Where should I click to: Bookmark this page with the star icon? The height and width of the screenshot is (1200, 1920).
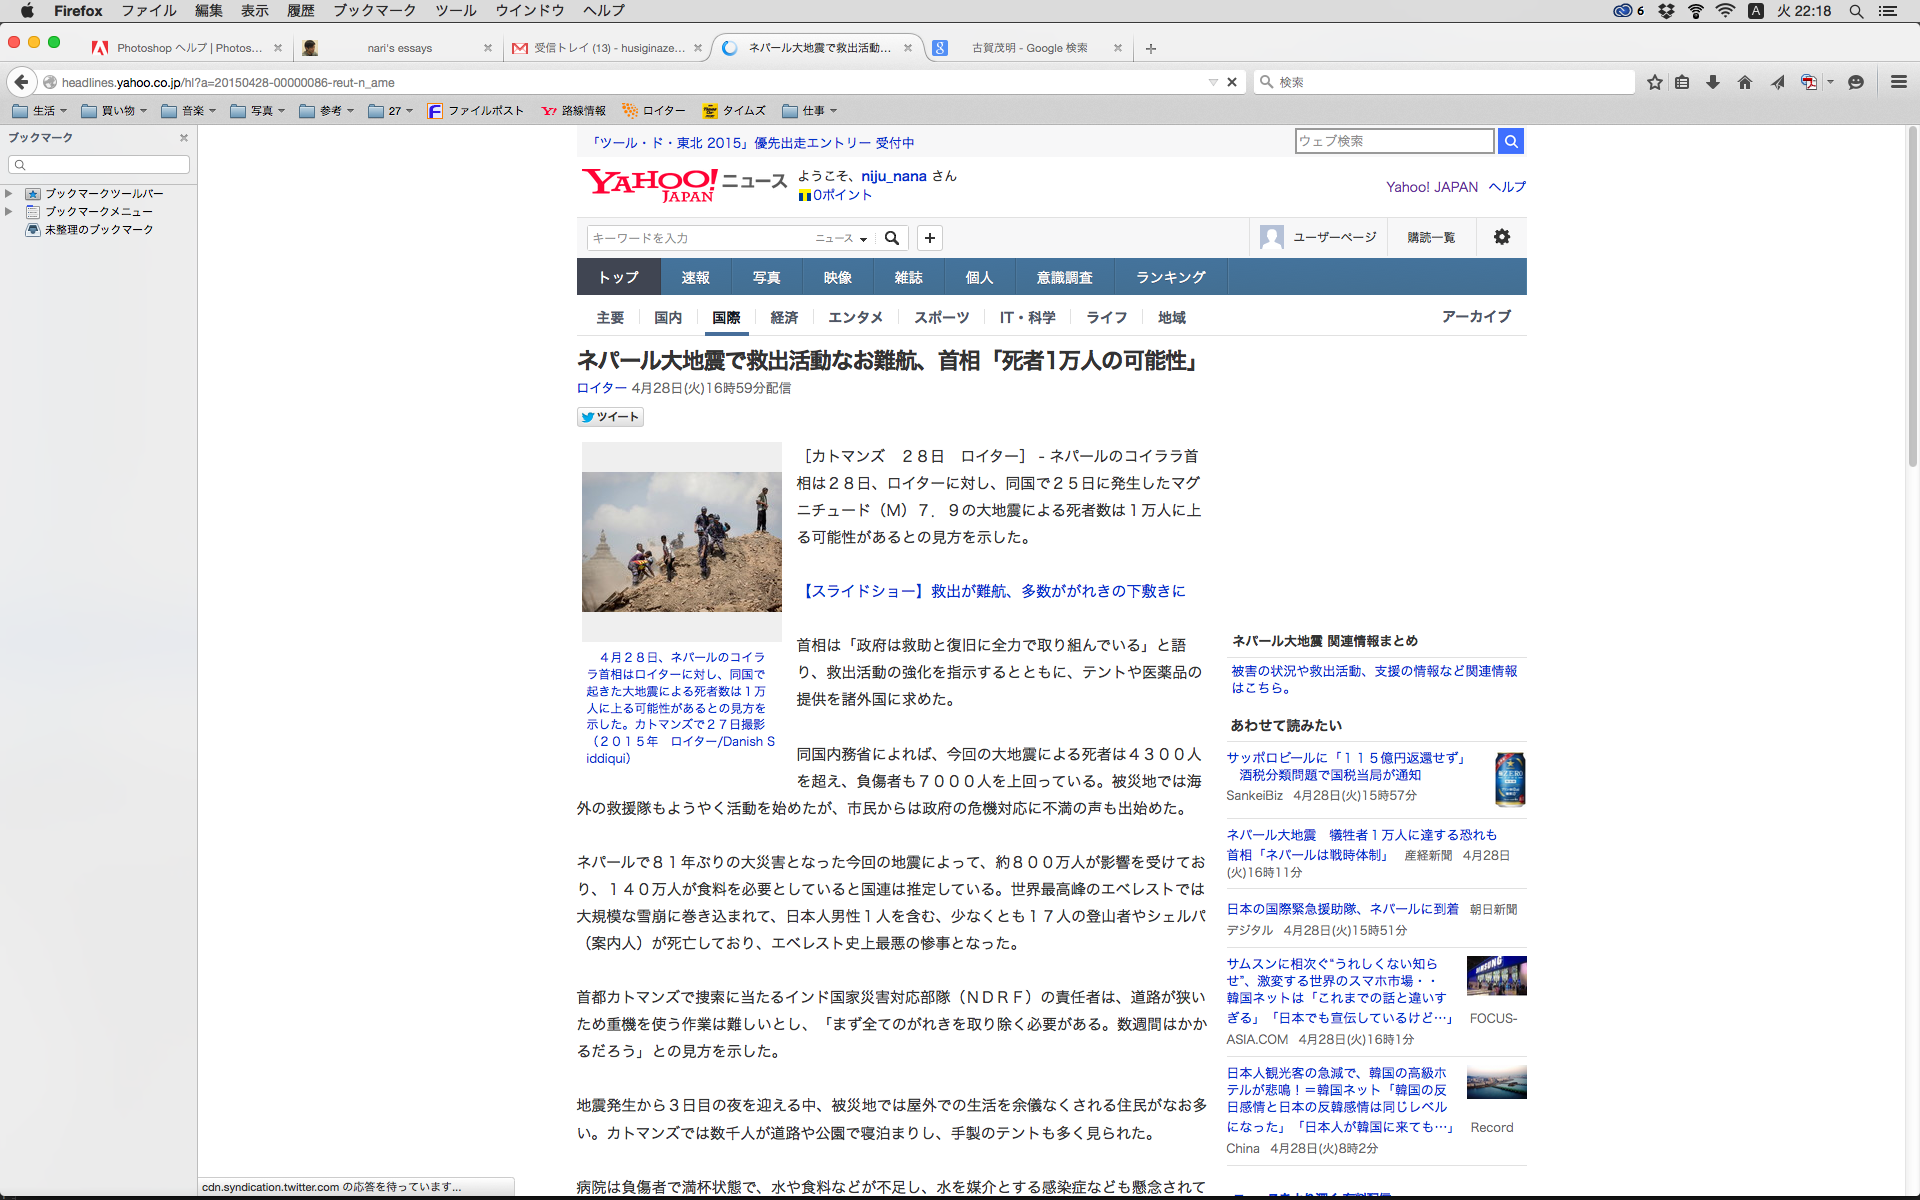pos(1655,82)
